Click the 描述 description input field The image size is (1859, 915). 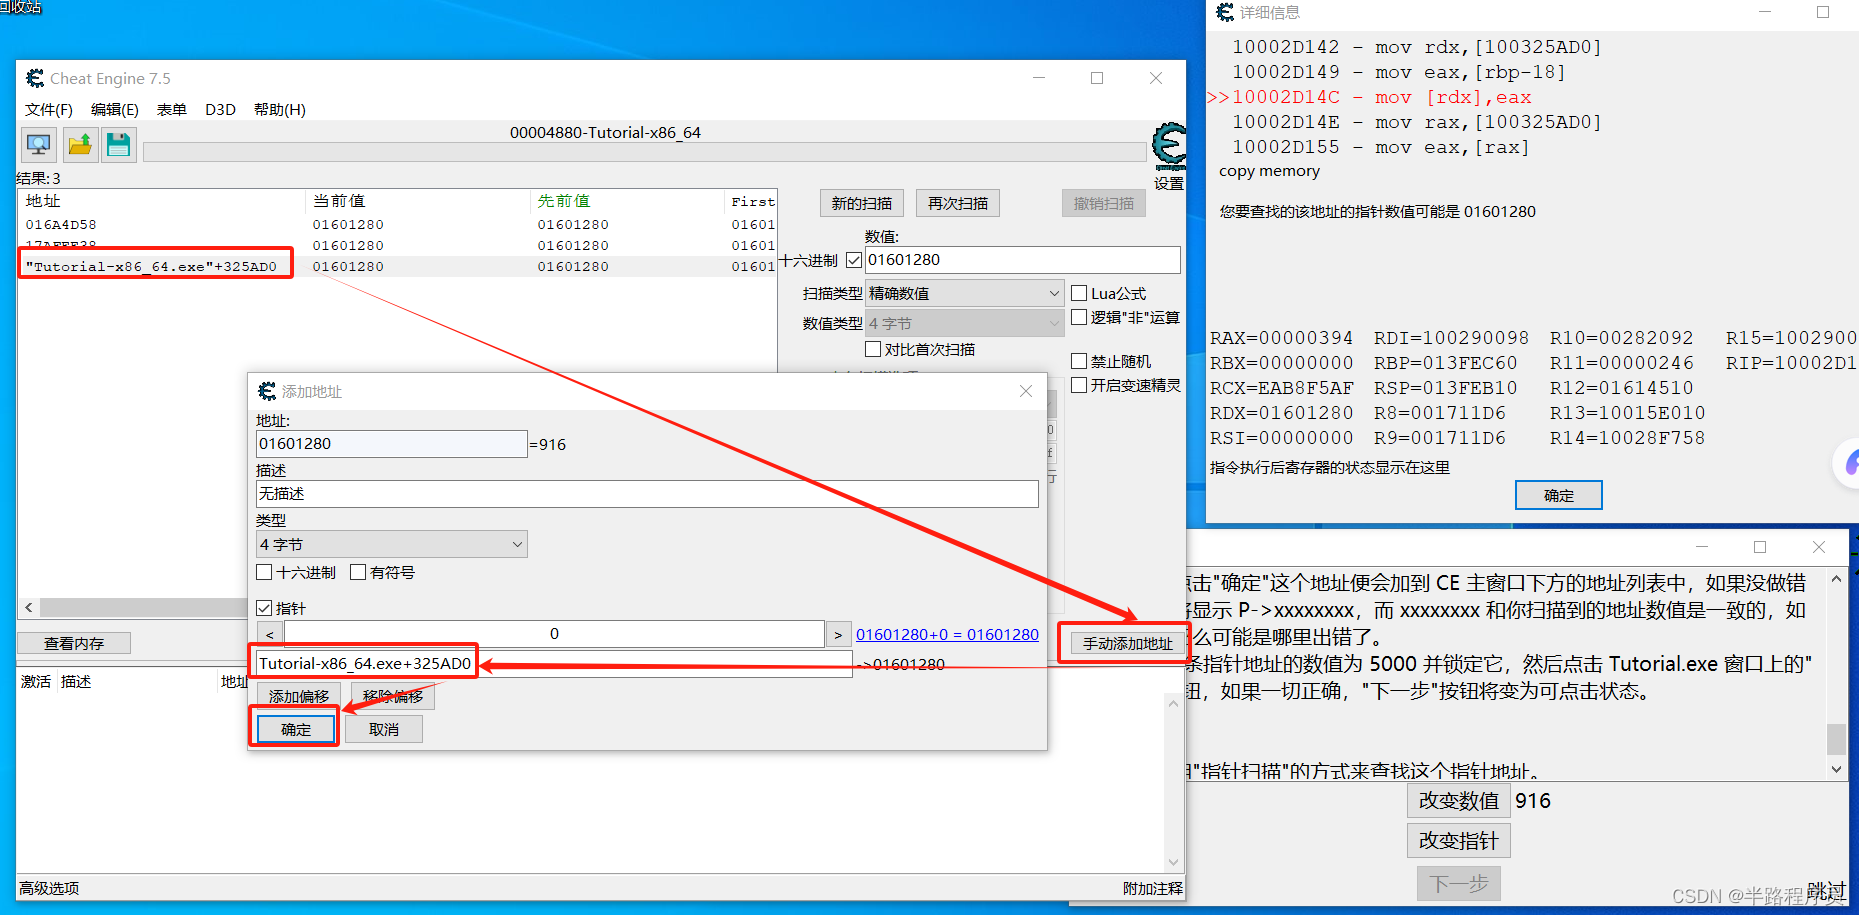pyautogui.click(x=647, y=494)
